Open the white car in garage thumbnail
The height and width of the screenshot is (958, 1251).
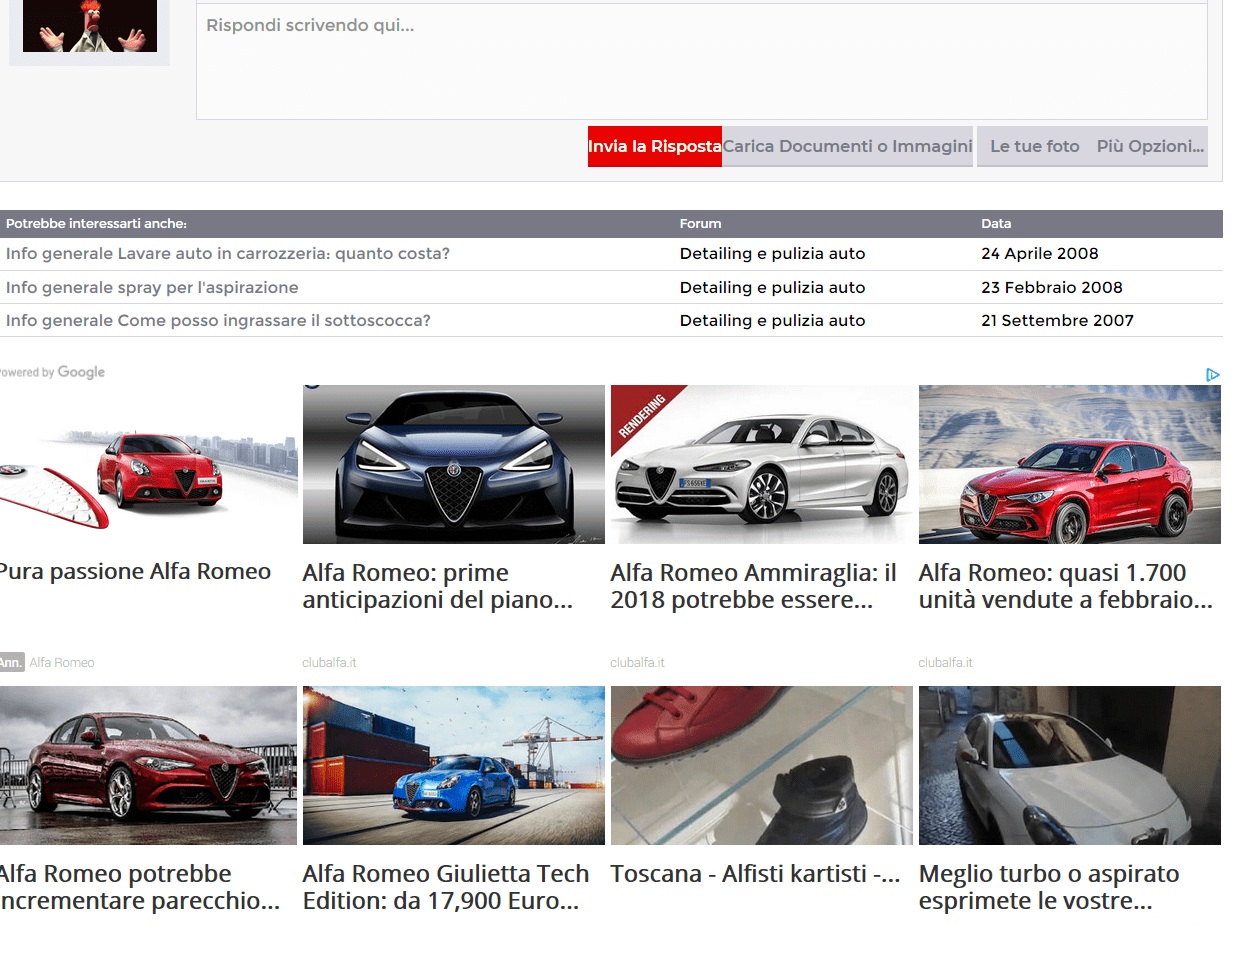coord(1070,766)
